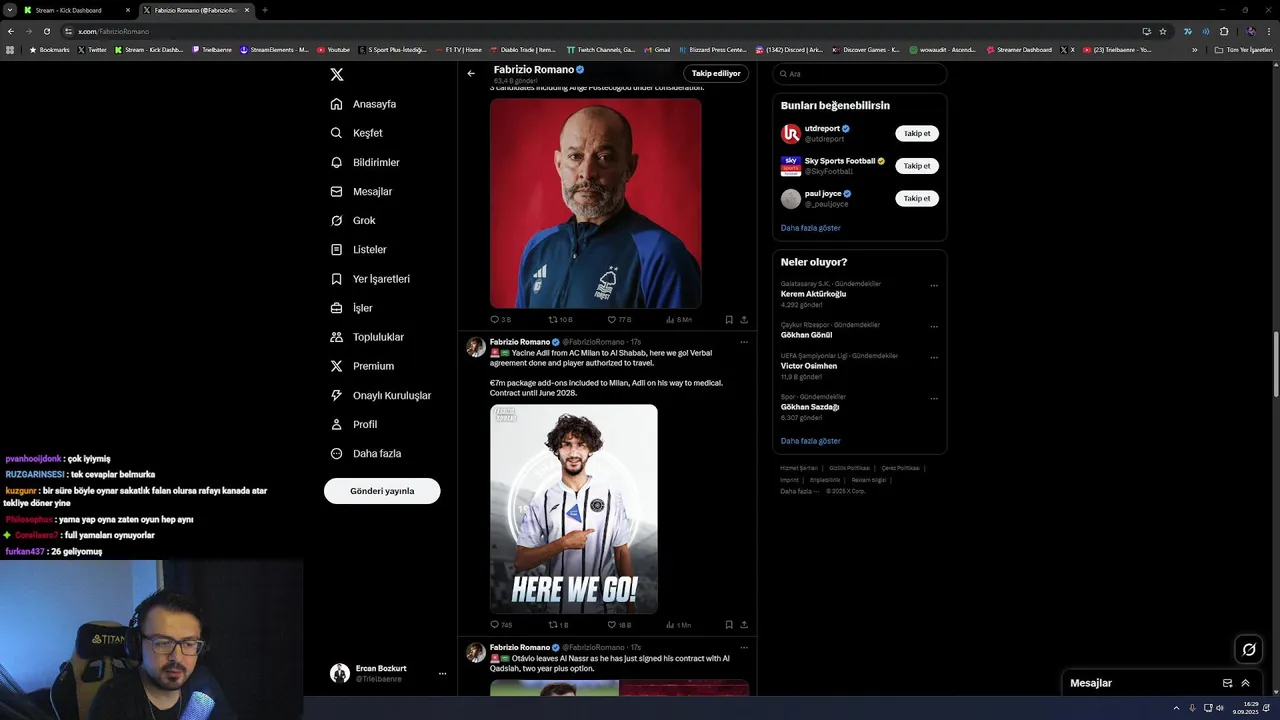1280x720 pixels.
Task: Go back with the profile header arrow
Action: (x=471, y=73)
